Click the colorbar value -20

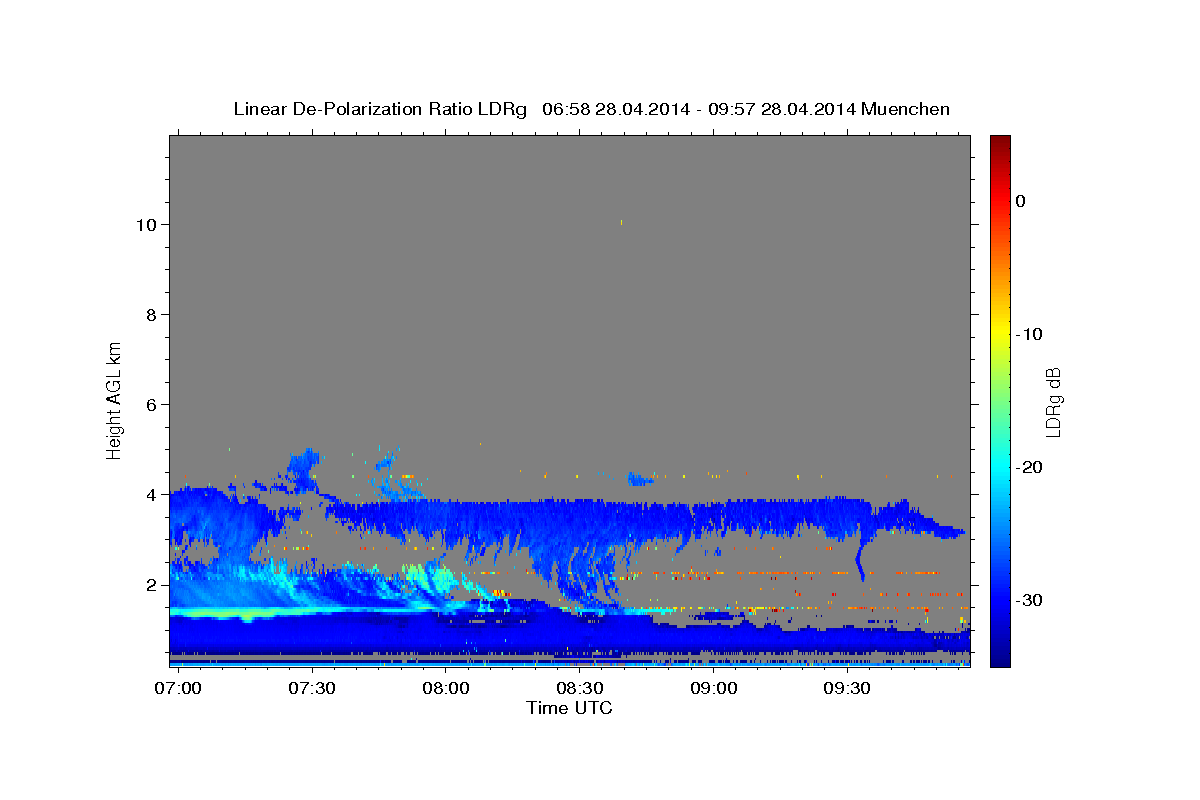pos(1030,467)
